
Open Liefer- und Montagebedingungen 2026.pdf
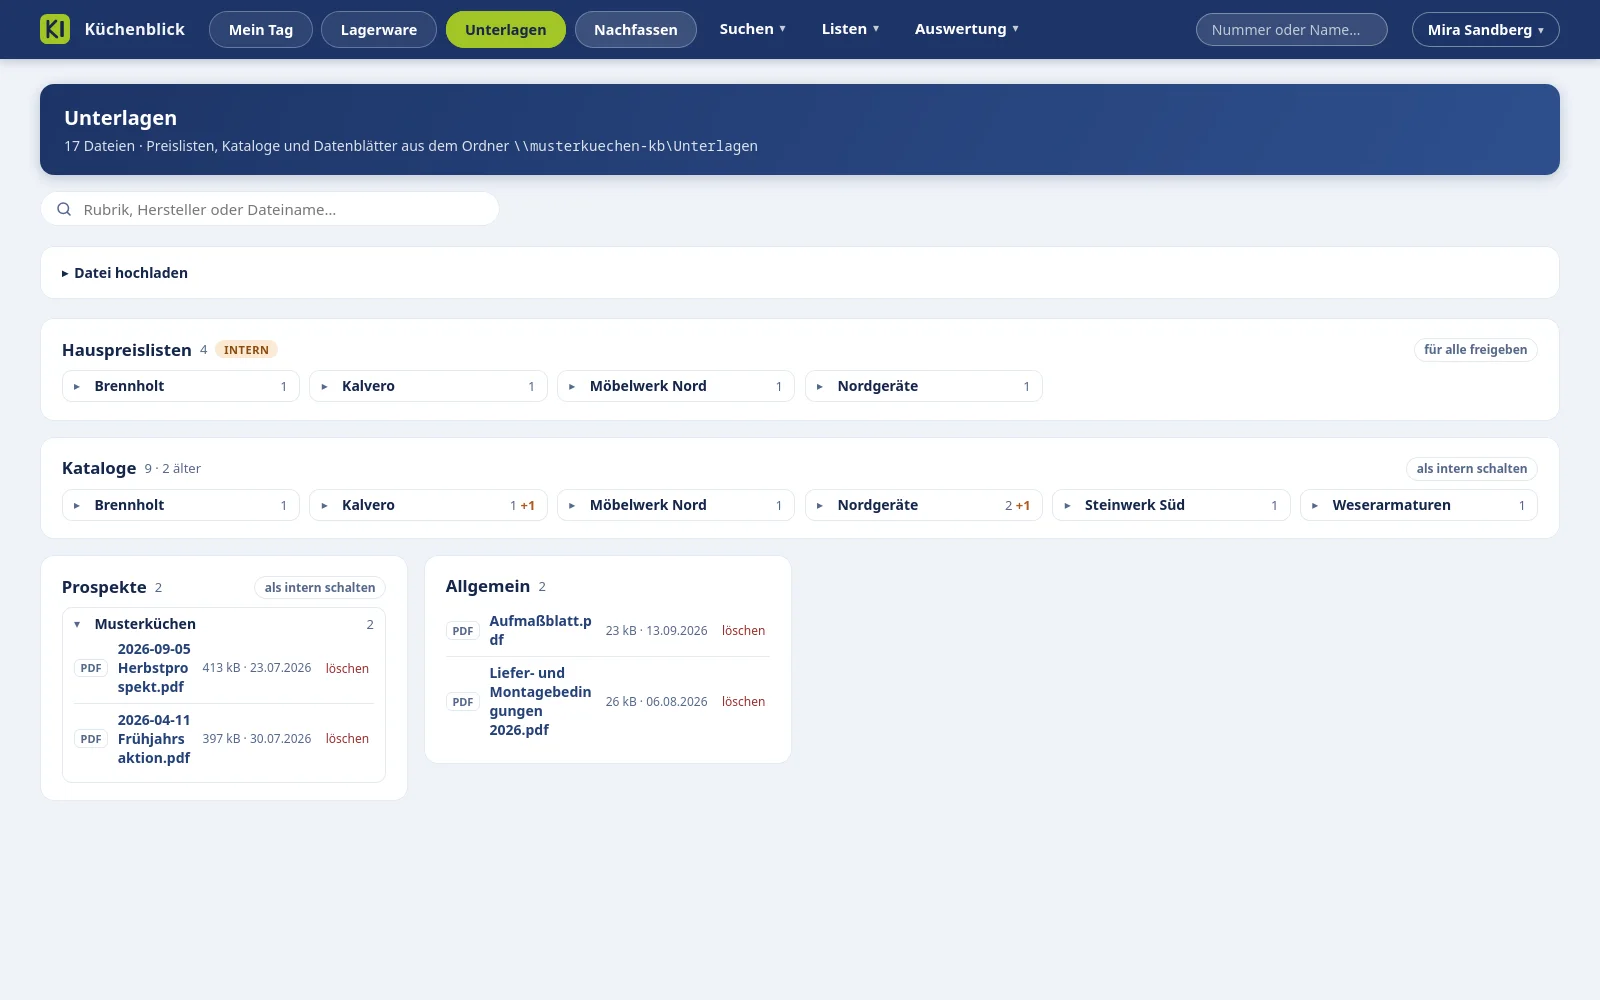[540, 702]
